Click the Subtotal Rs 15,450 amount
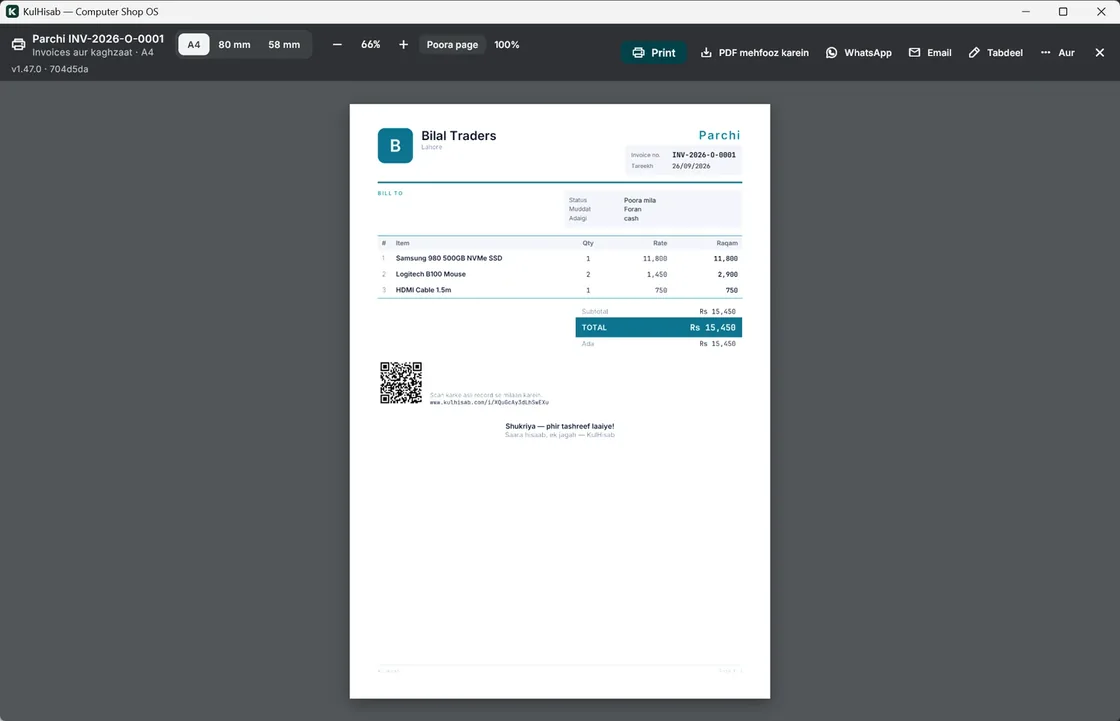 (x=717, y=312)
